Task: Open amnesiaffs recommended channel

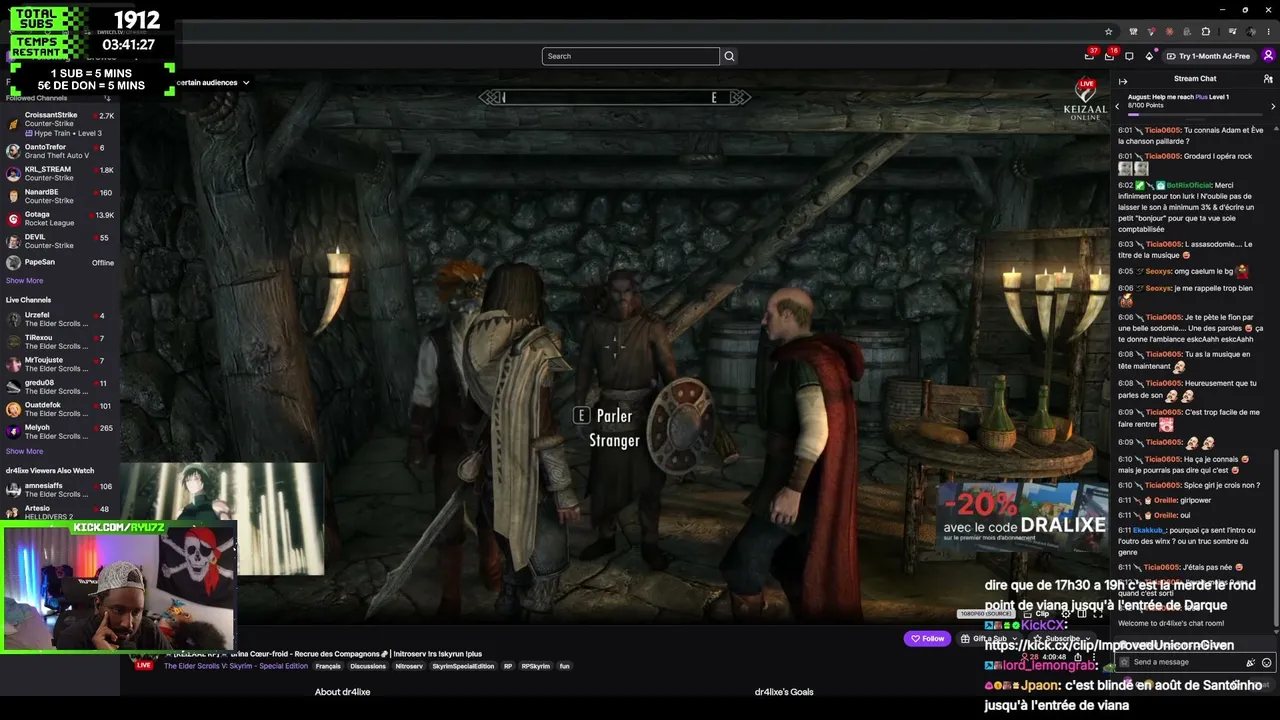Action: 60,490
